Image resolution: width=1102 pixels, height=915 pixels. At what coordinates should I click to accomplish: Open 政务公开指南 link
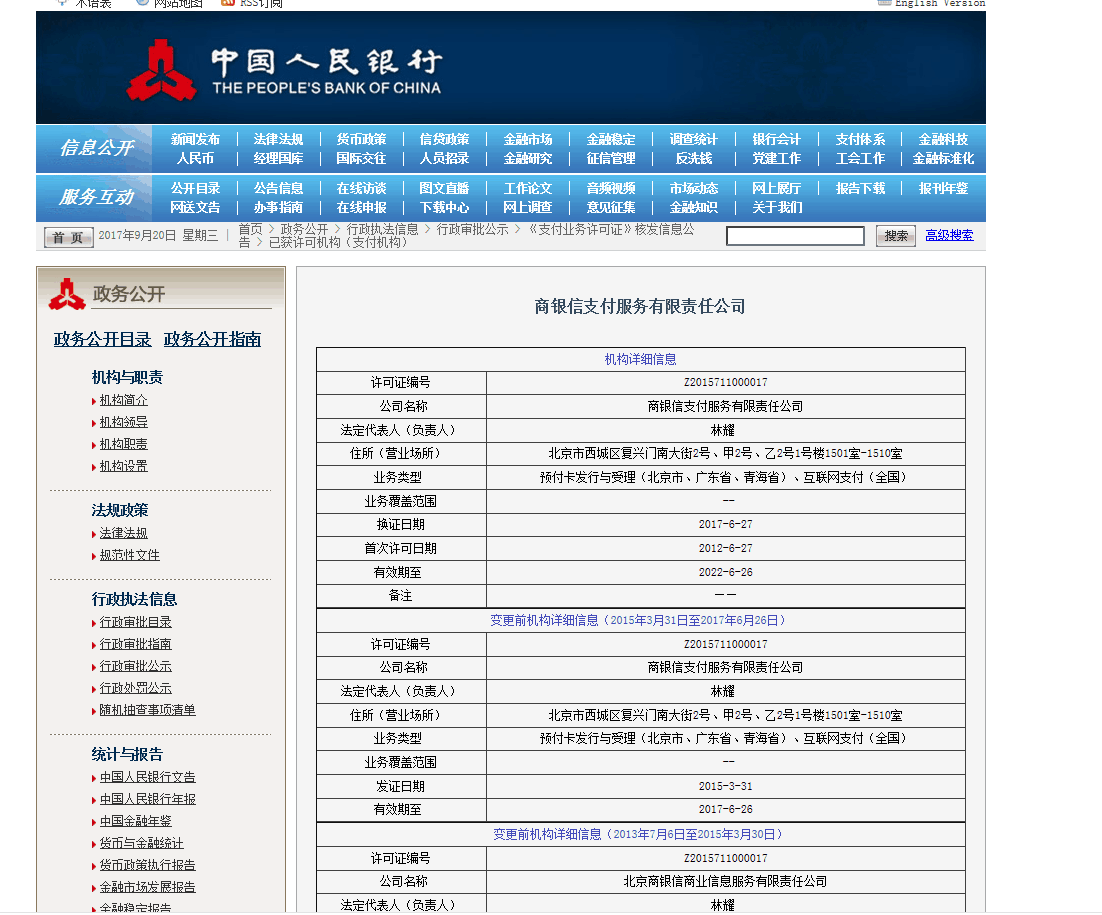212,339
